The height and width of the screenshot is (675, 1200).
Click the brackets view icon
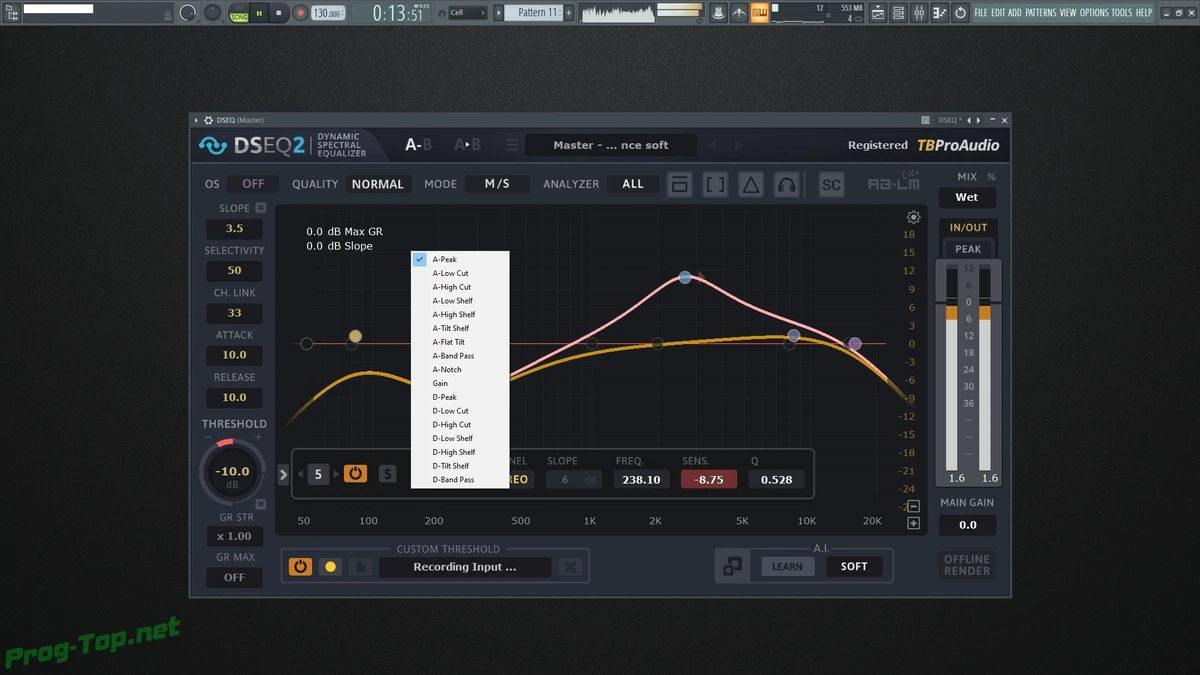point(715,185)
